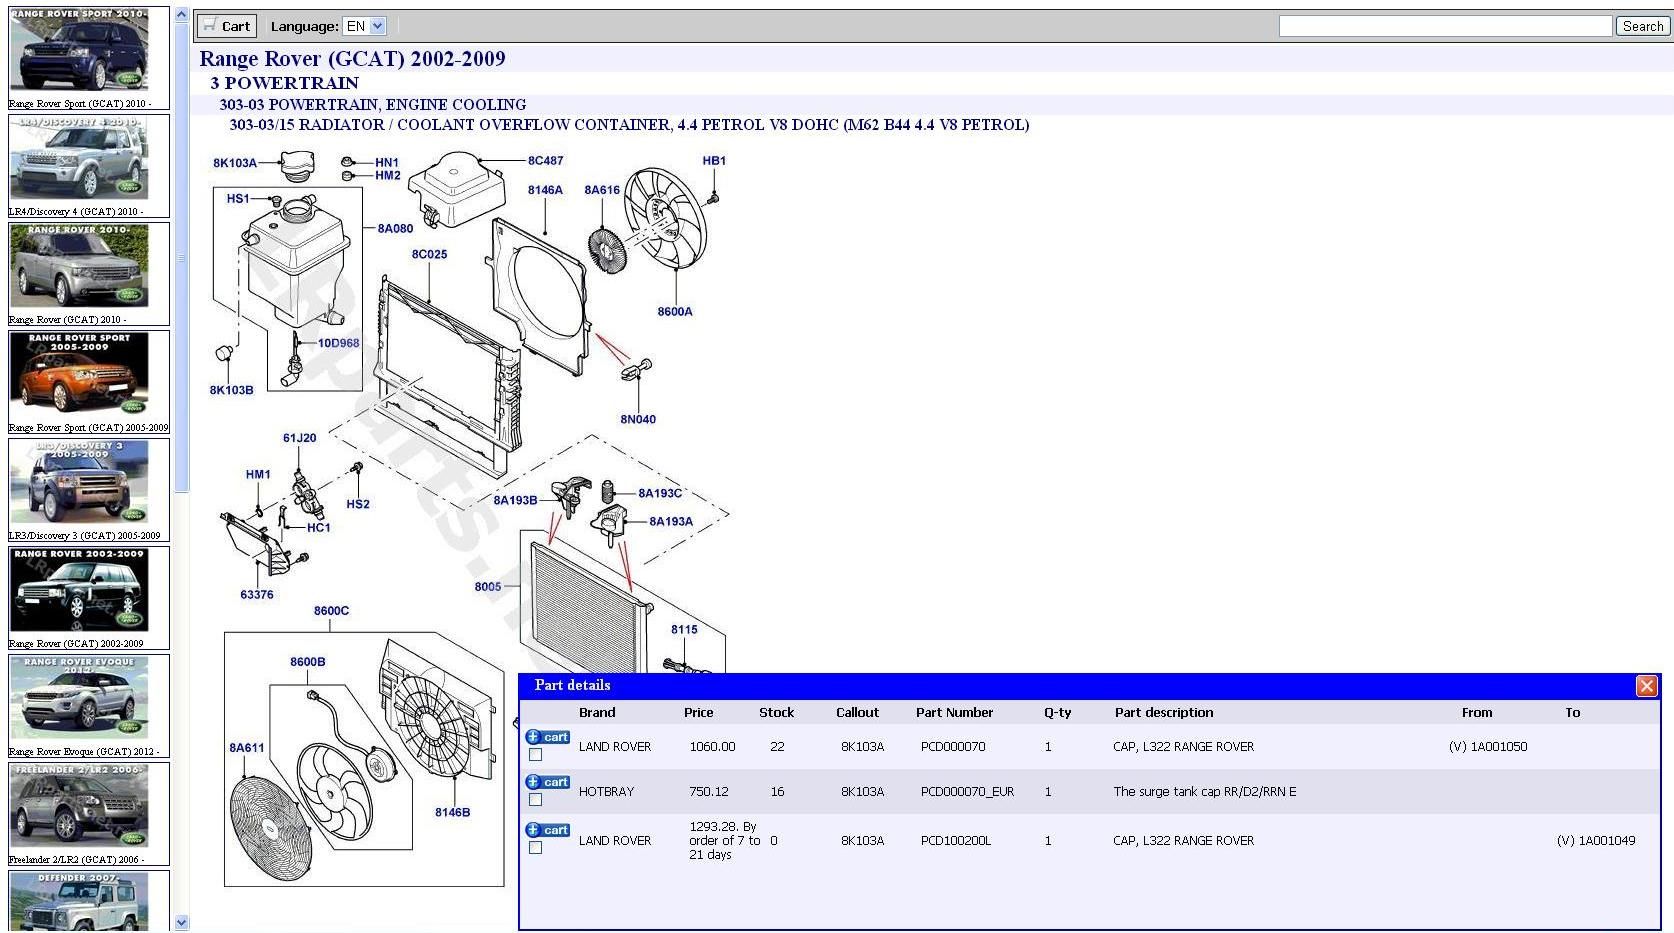The width and height of the screenshot is (1674, 933).
Task: Select LR3/Discovery 3 2005-2009 thumbnail
Action: point(79,482)
